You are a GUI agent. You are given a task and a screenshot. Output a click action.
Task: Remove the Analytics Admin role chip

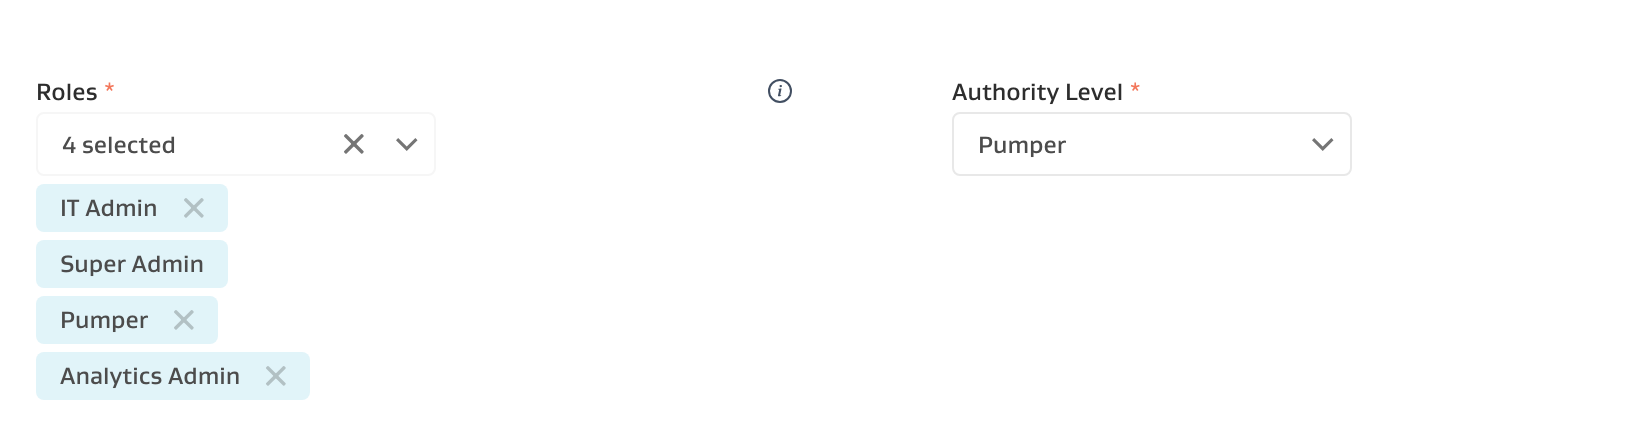(276, 376)
